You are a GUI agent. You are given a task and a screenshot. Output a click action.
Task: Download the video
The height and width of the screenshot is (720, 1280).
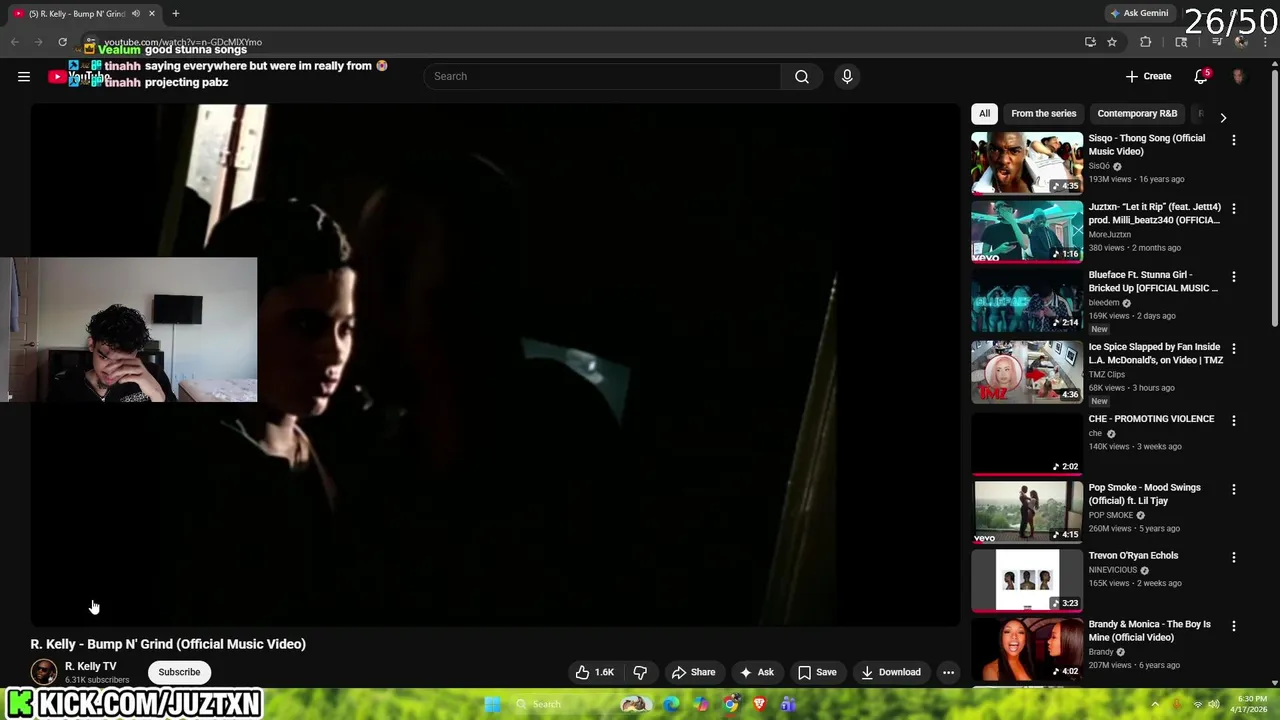click(x=890, y=672)
